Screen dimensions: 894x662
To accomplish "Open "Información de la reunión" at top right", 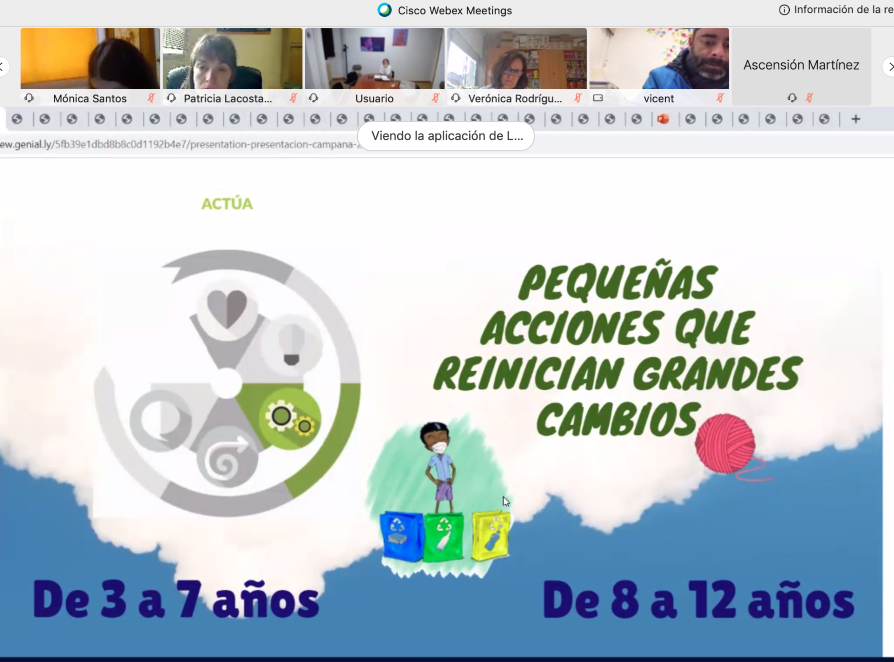I will point(836,10).
